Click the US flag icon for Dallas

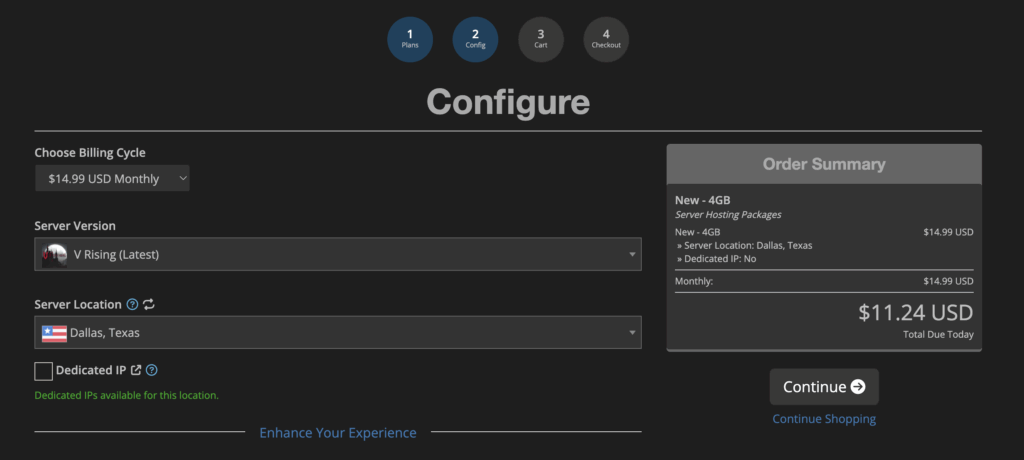54,333
